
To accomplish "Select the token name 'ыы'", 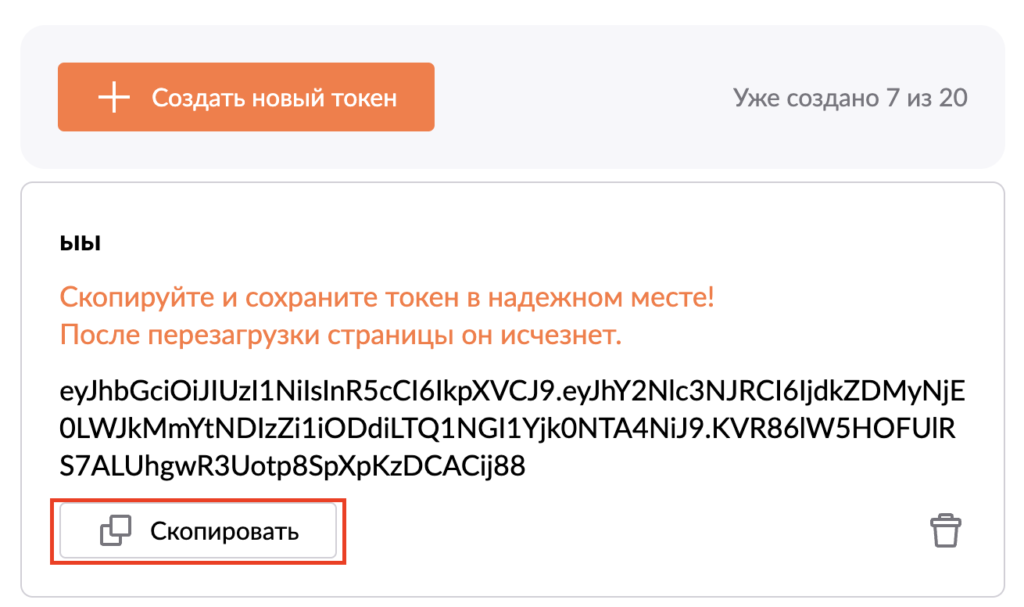I will pyautogui.click(x=80, y=242).
